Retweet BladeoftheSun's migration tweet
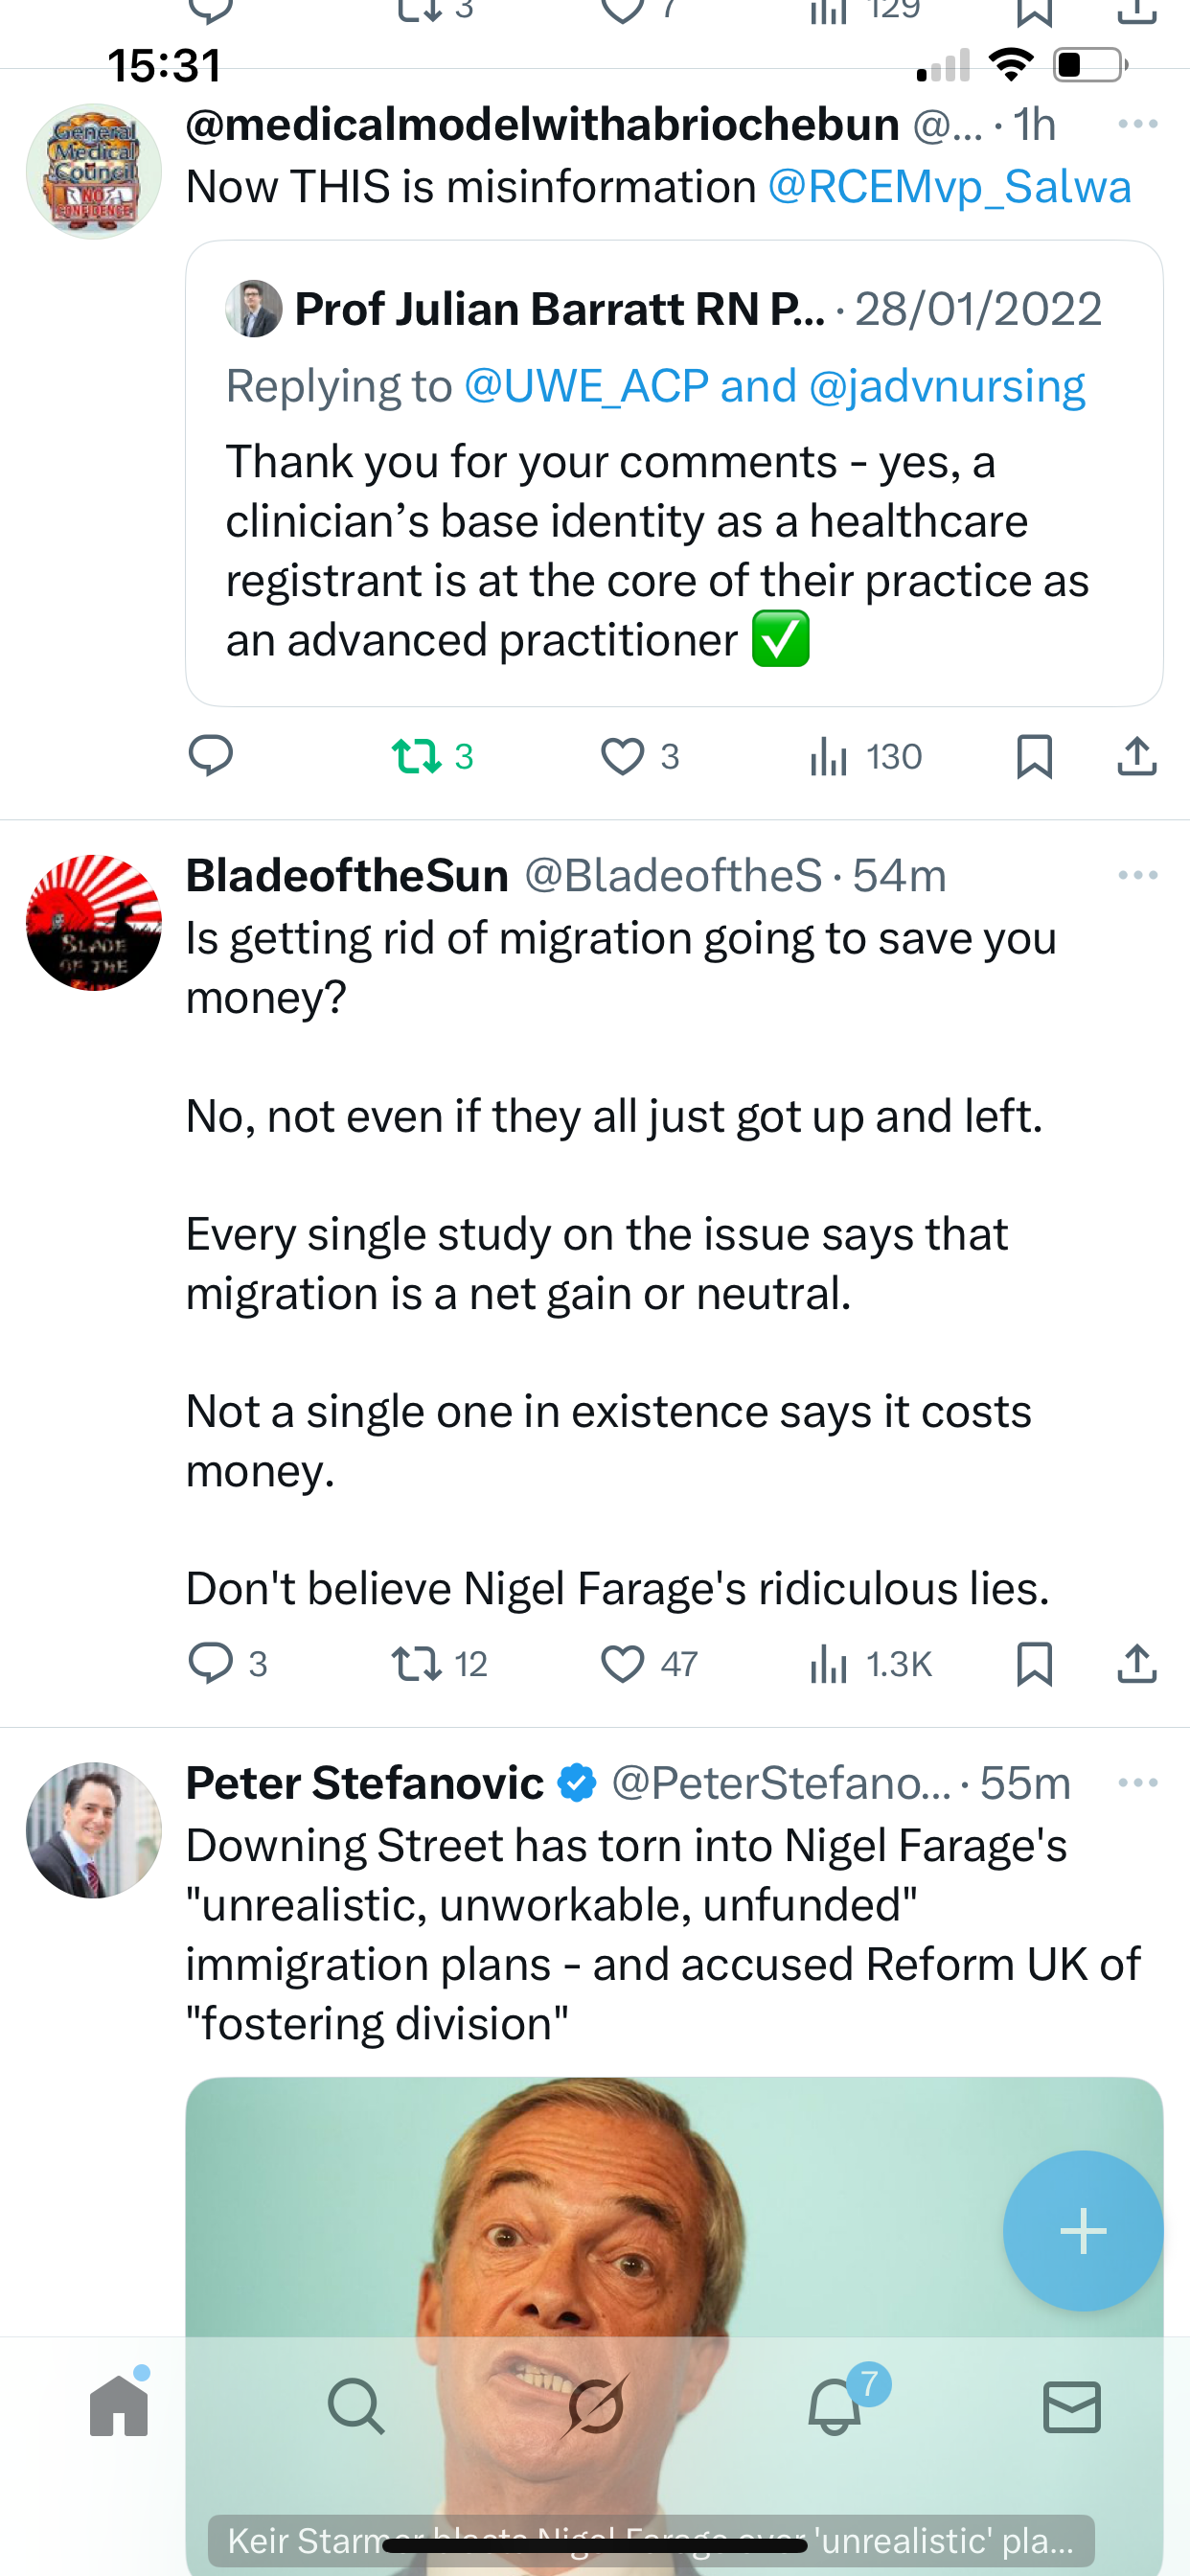This screenshot has height=2576, width=1190. tap(416, 1664)
